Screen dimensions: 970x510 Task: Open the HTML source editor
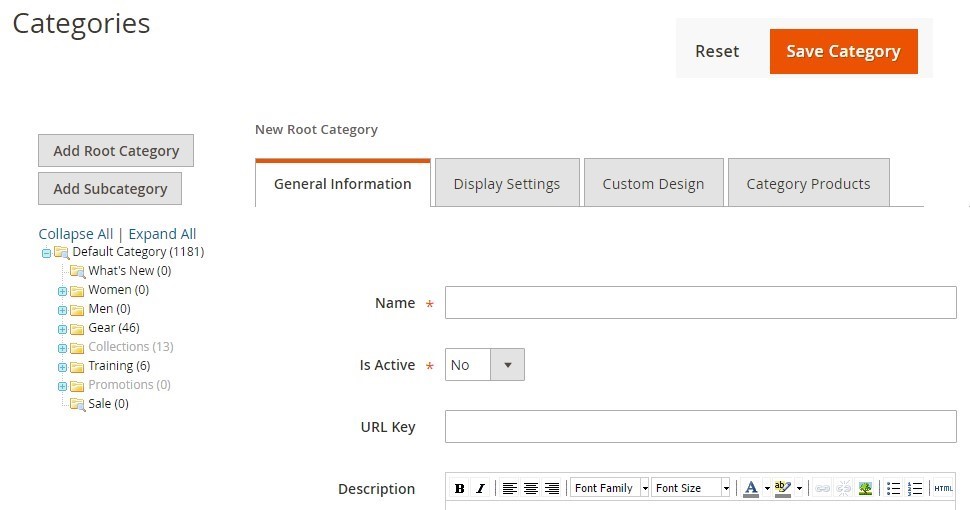coord(943,489)
